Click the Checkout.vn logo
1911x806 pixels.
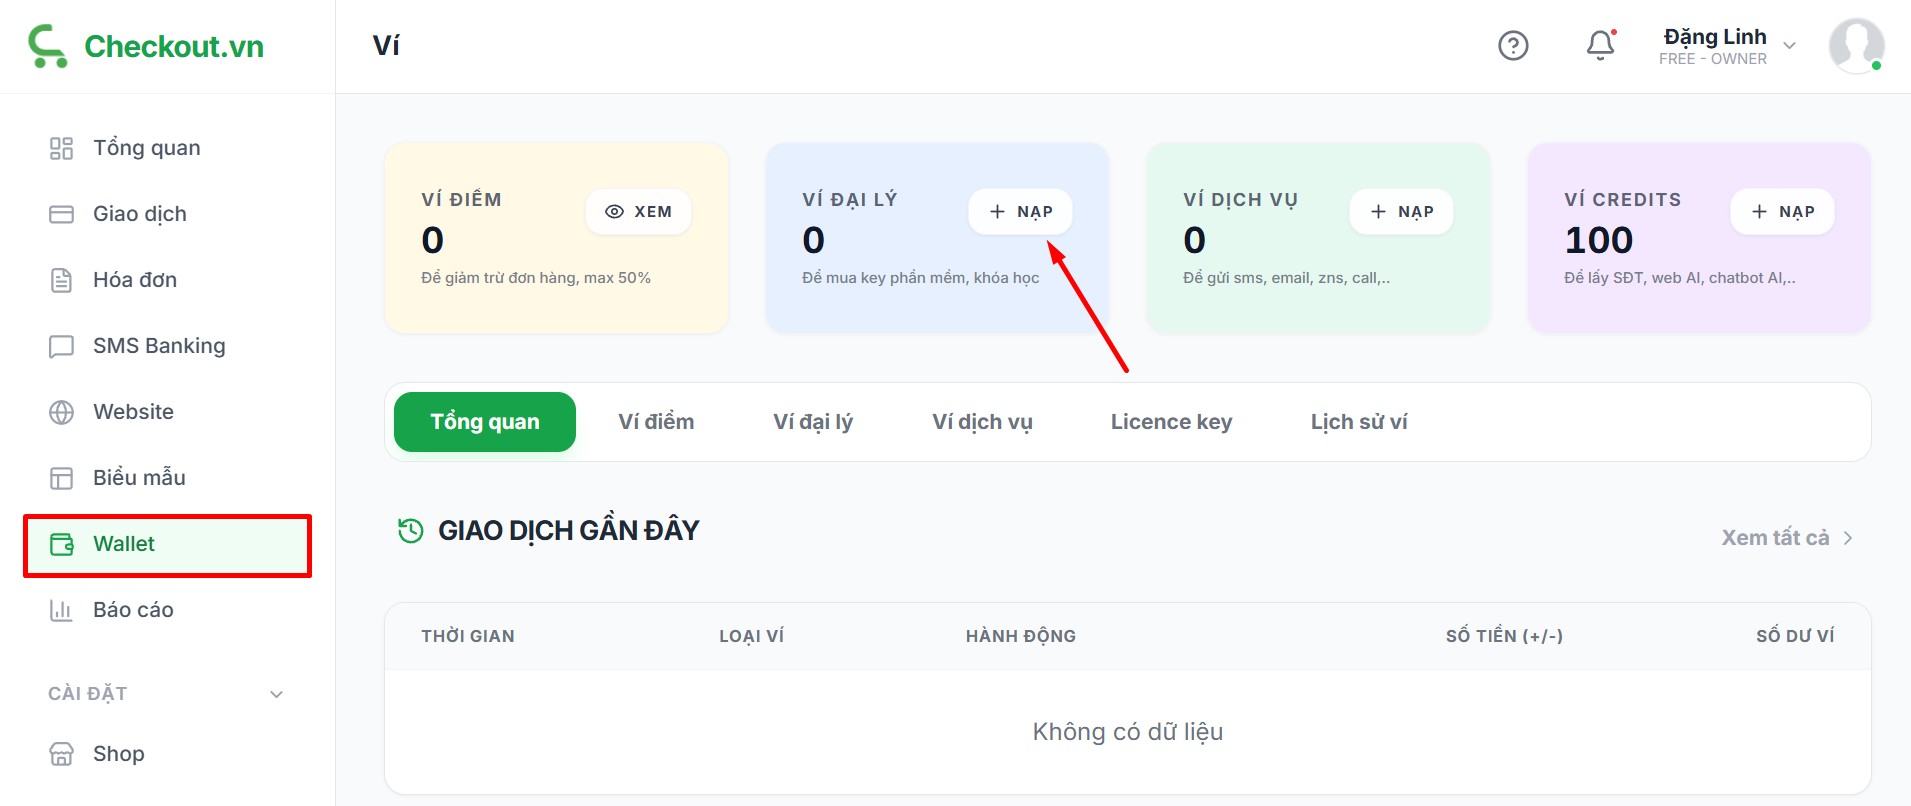tap(147, 46)
